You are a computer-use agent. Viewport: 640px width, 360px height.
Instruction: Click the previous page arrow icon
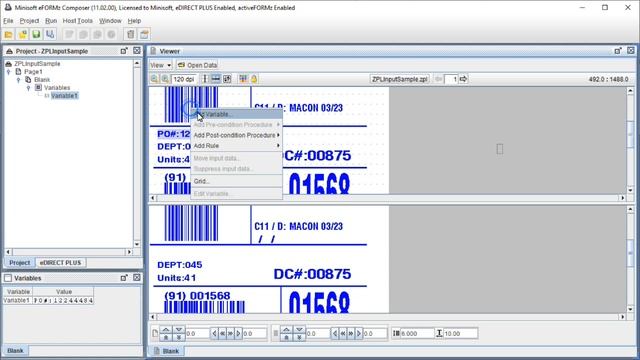point(439,79)
